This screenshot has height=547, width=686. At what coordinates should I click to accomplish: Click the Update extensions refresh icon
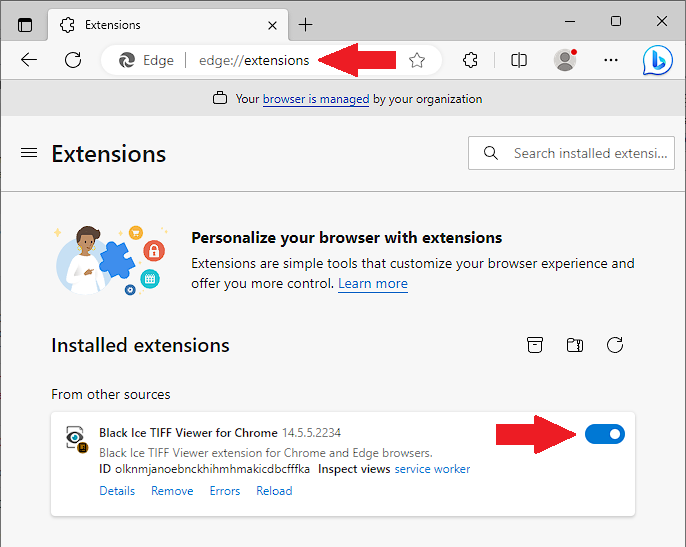click(615, 345)
